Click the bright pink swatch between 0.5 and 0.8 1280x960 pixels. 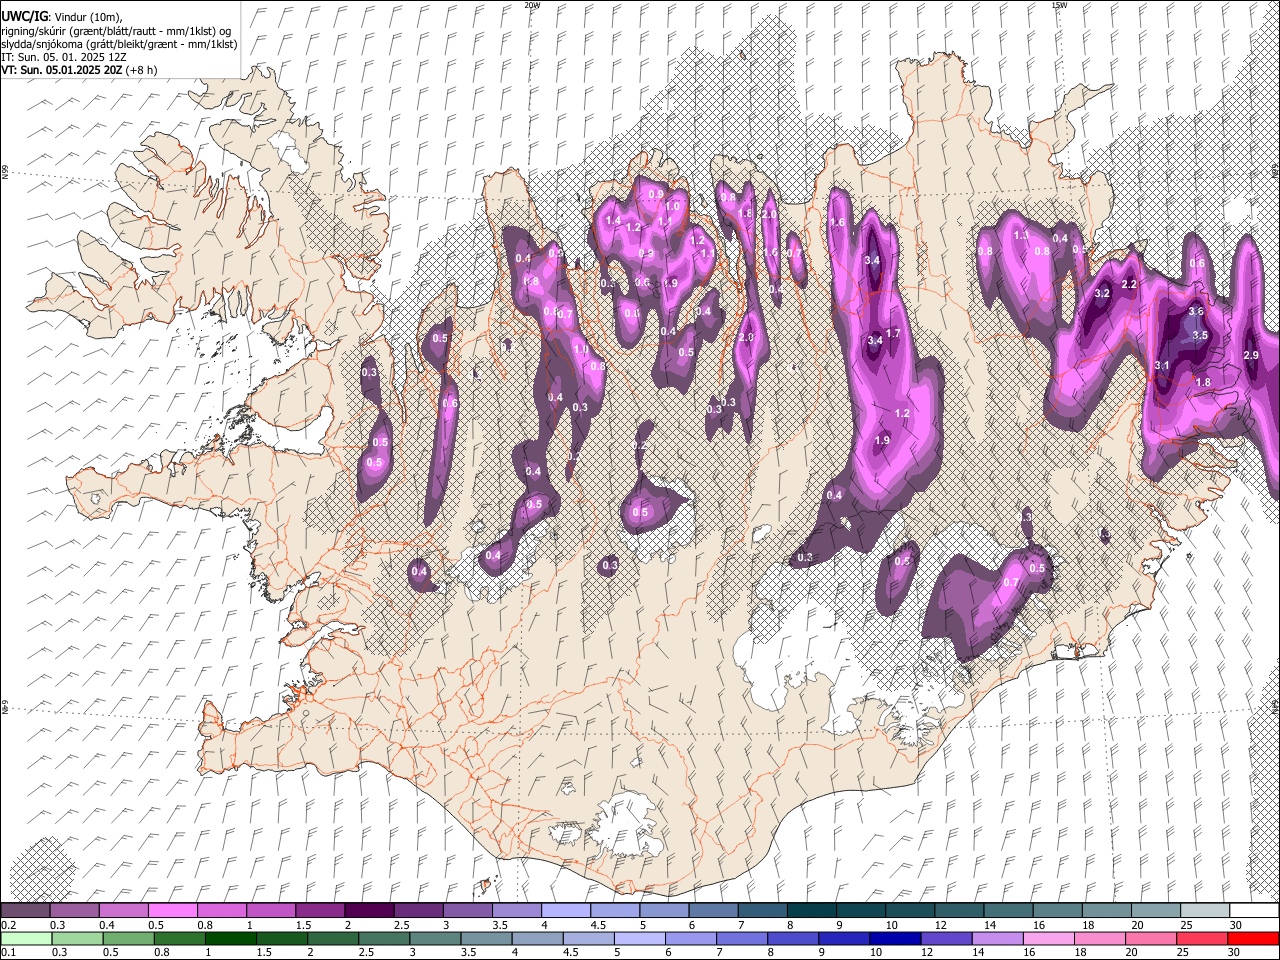pyautogui.click(x=172, y=911)
